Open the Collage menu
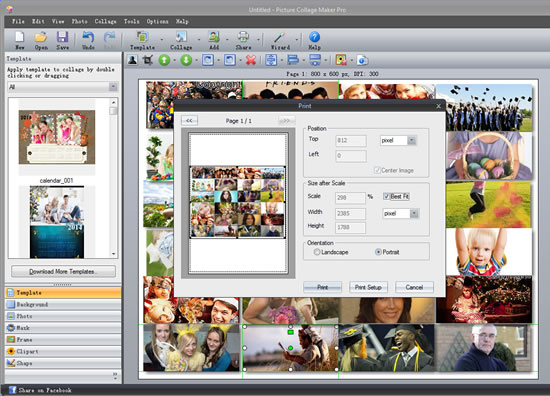Viewport: 550px width, 396px height. [106, 21]
